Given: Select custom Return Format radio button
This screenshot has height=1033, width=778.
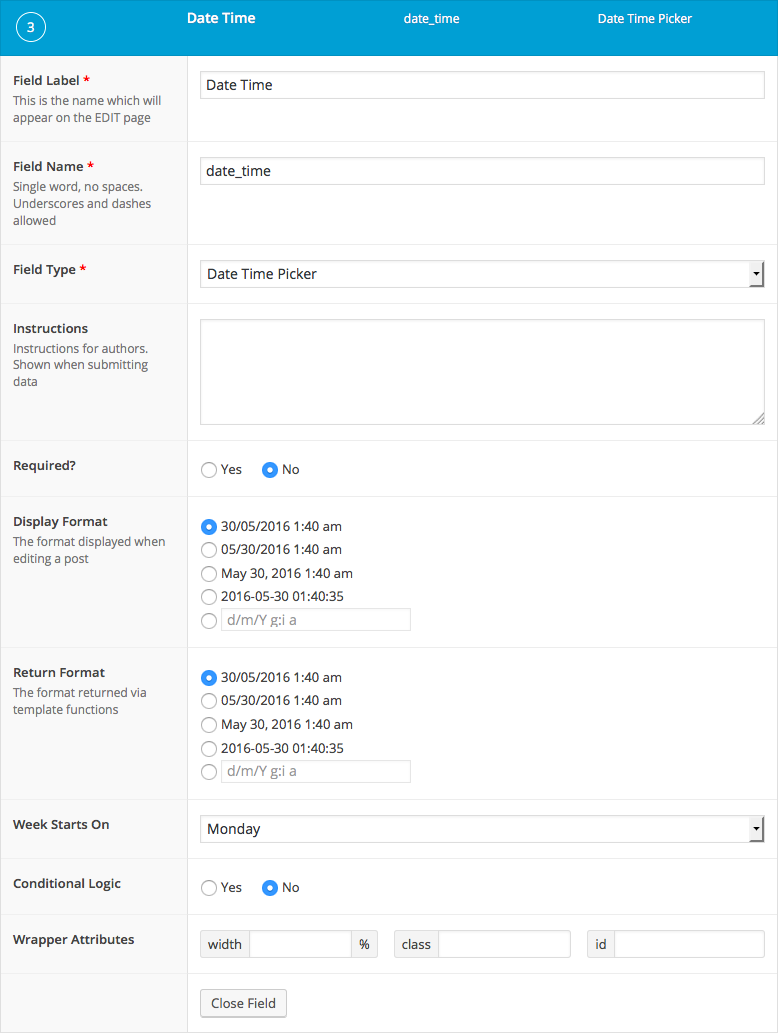Looking at the screenshot, I should click(x=209, y=772).
